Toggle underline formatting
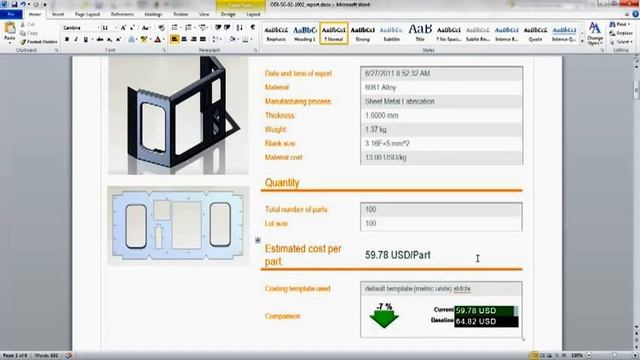The width and height of the screenshot is (640, 360). coord(85,40)
